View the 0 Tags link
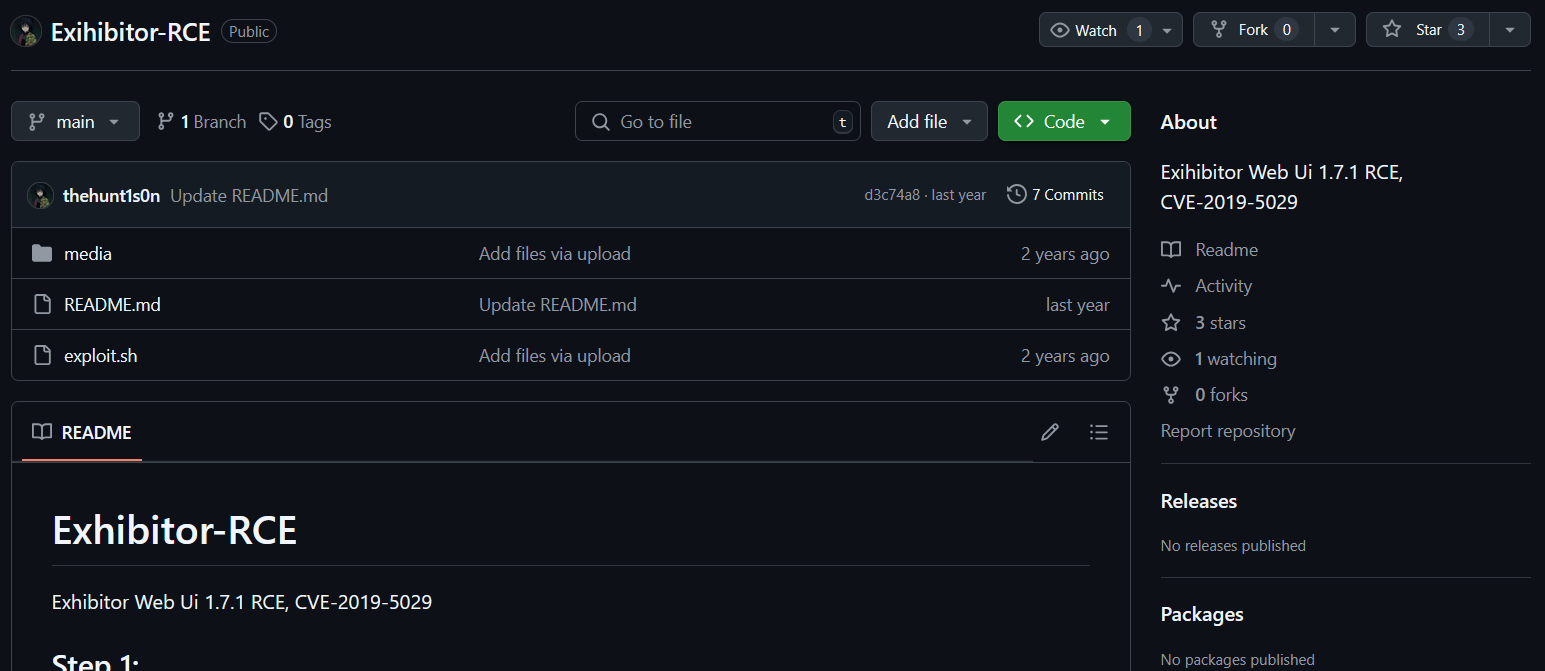 295,122
